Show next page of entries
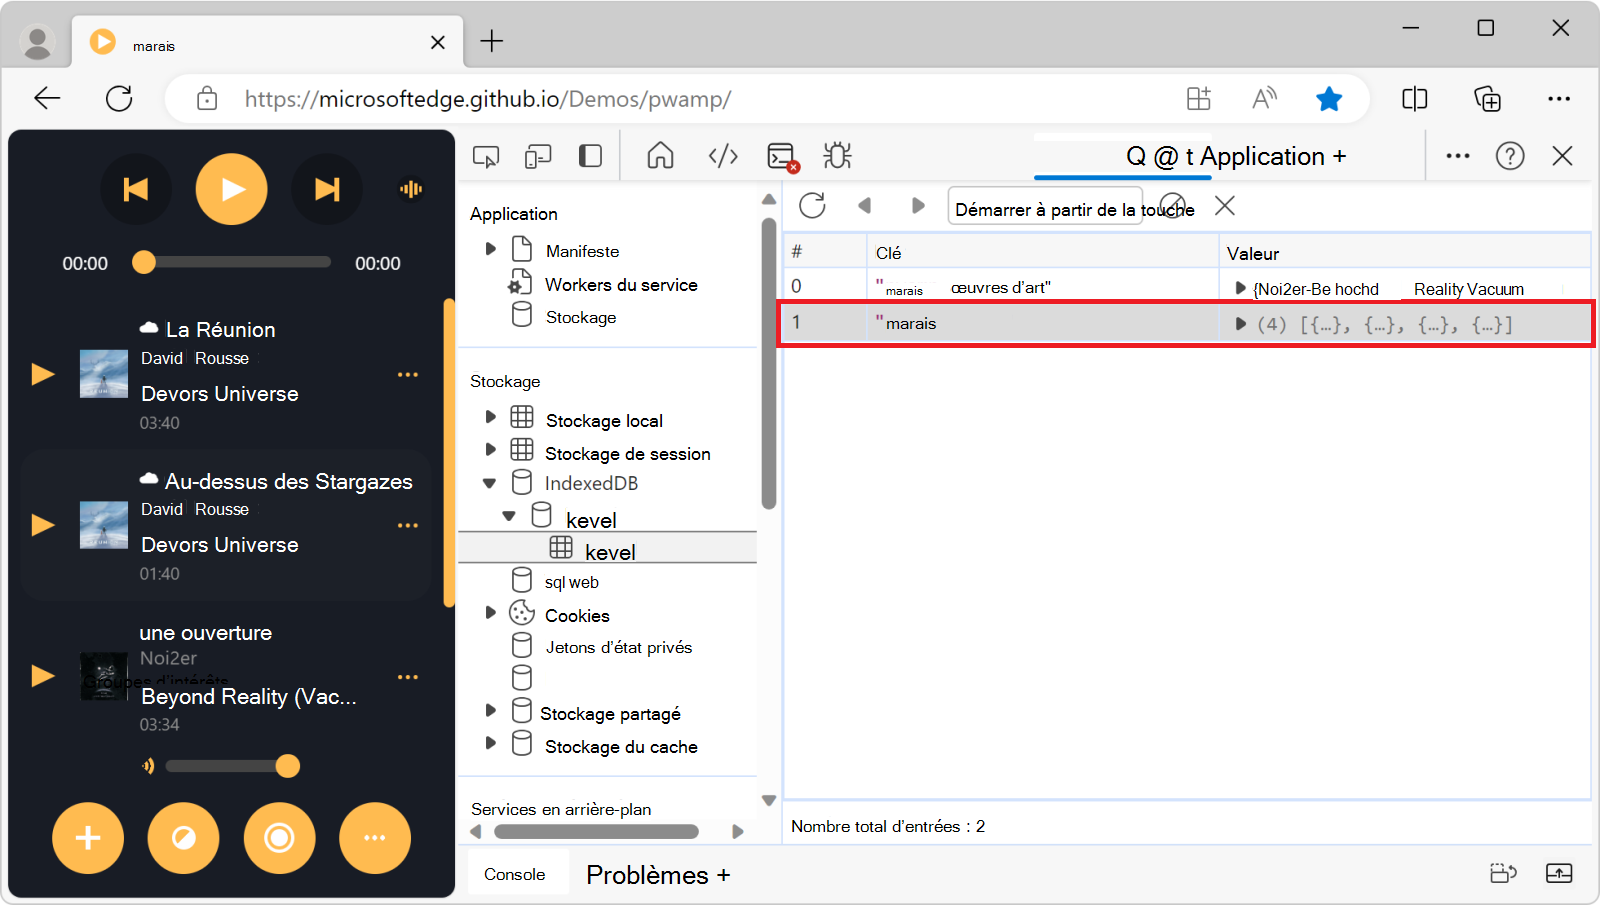The width and height of the screenshot is (1600, 905). click(x=918, y=206)
